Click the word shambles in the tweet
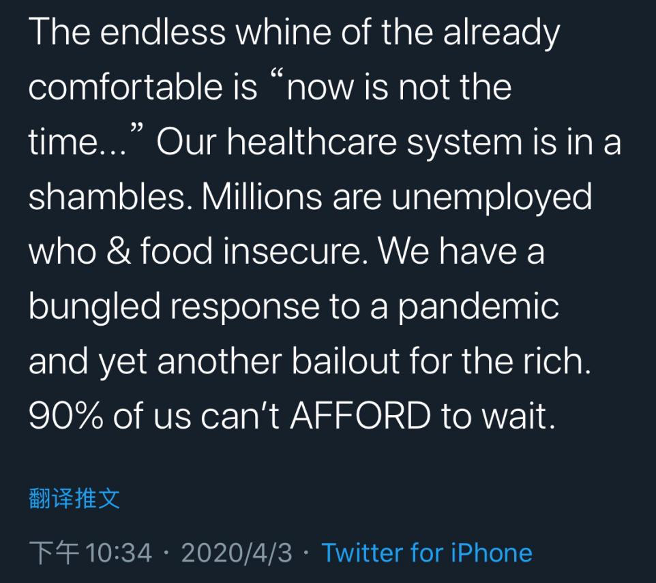This screenshot has width=656, height=583. [x=107, y=196]
